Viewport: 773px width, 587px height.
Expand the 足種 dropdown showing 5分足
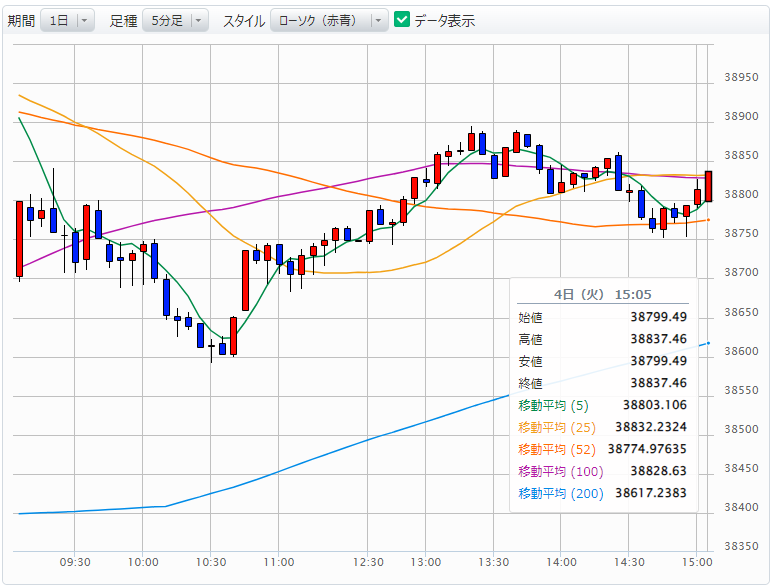pyautogui.click(x=174, y=20)
